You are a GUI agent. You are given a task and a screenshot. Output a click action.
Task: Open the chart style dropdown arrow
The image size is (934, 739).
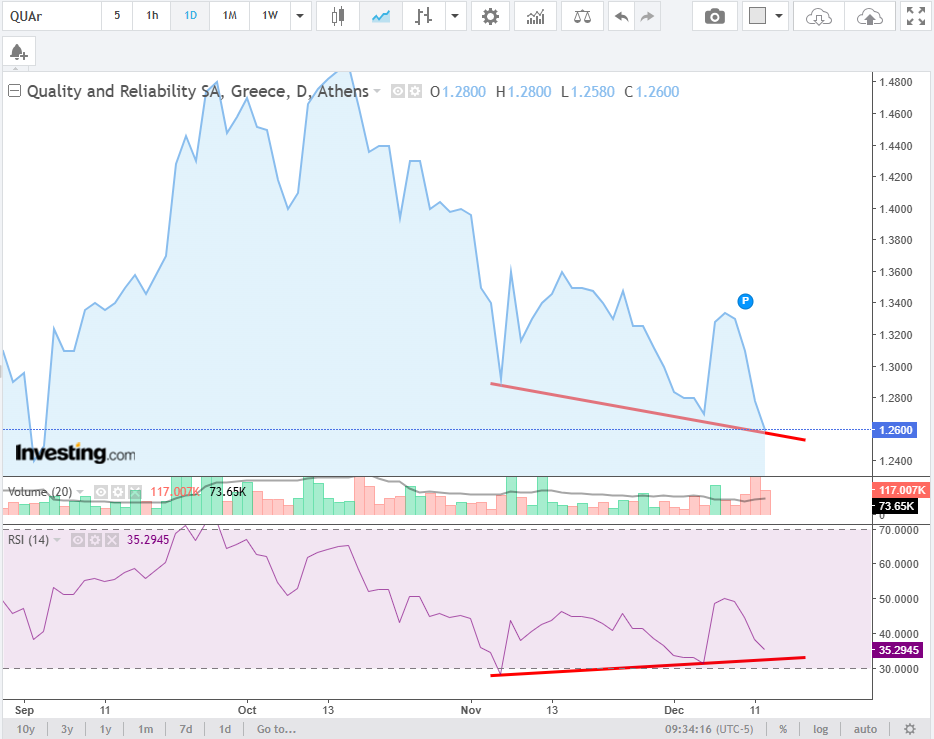coord(455,16)
